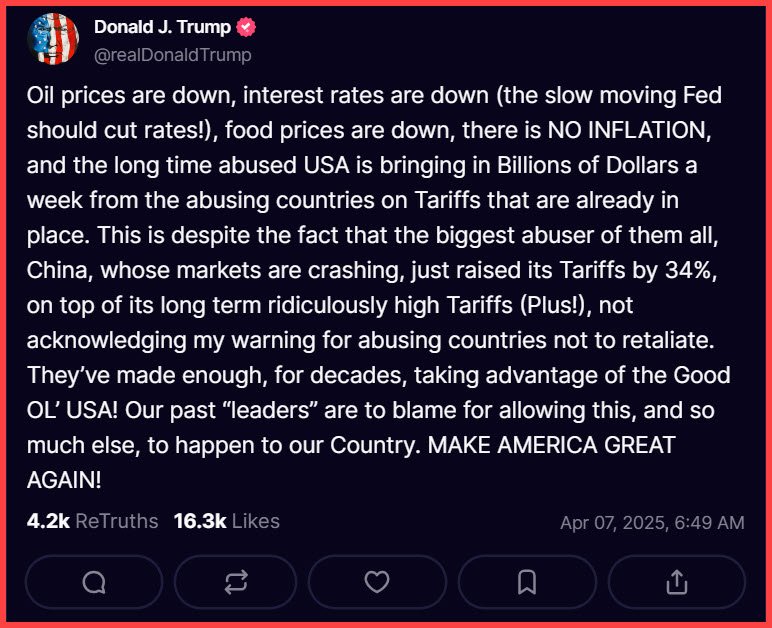Like the post with the heart icon
Screen dimensions: 772x628
[377, 582]
